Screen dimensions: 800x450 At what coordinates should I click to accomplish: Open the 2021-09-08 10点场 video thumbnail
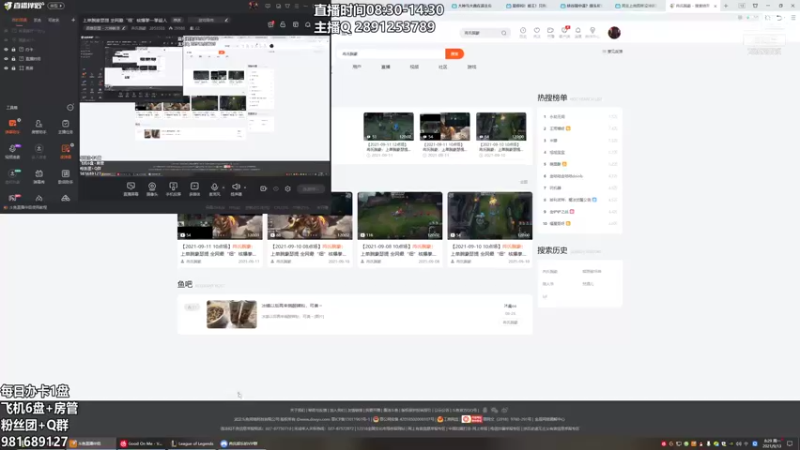pyautogui.click(x=399, y=216)
